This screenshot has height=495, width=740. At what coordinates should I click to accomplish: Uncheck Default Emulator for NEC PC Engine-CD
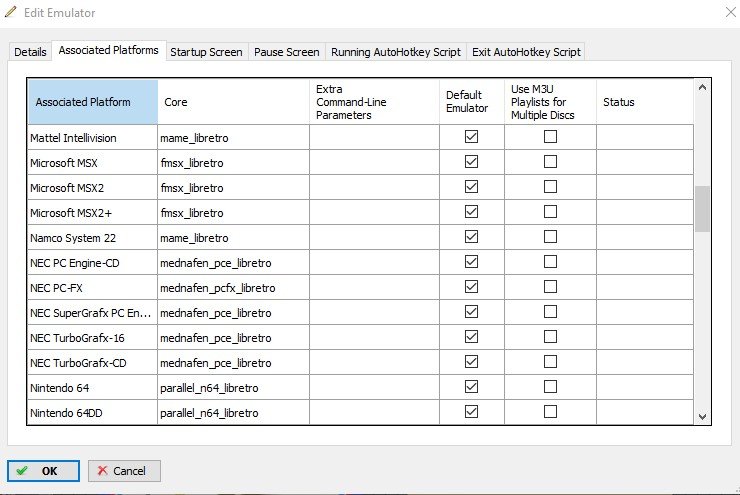[x=471, y=262]
